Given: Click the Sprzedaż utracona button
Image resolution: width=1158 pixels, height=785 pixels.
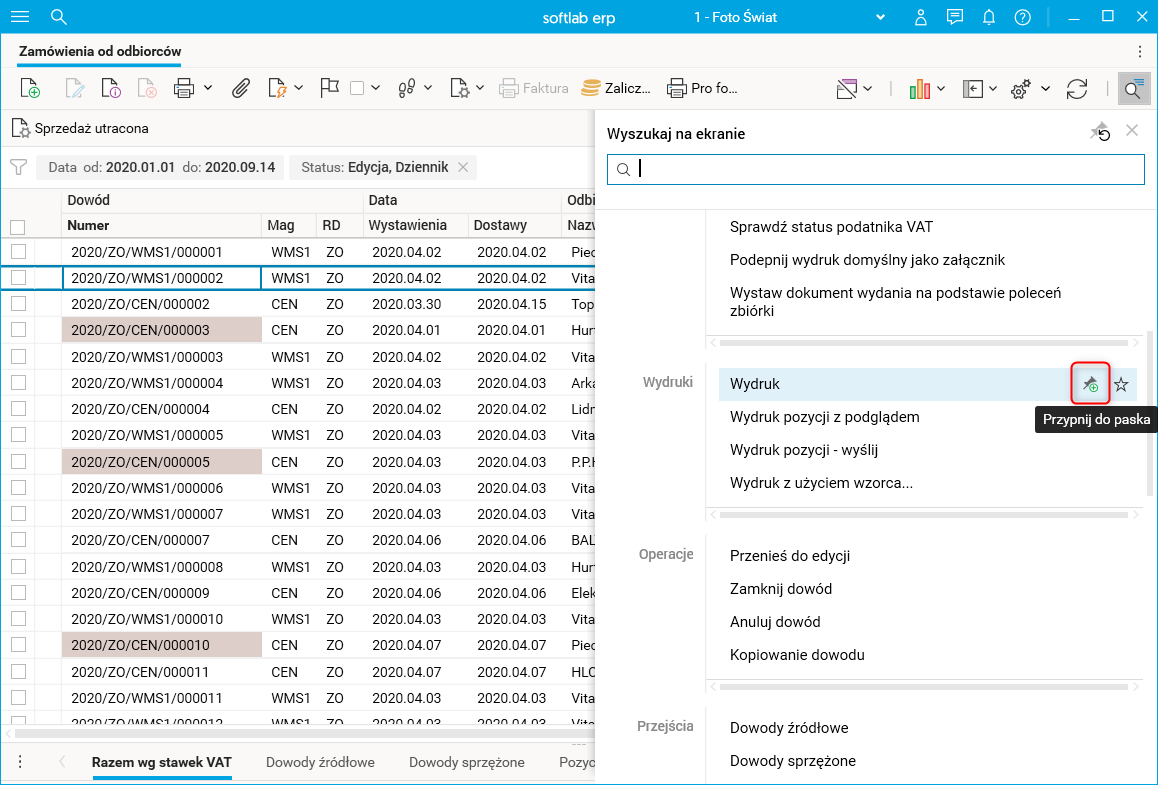Looking at the screenshot, I should 81,129.
